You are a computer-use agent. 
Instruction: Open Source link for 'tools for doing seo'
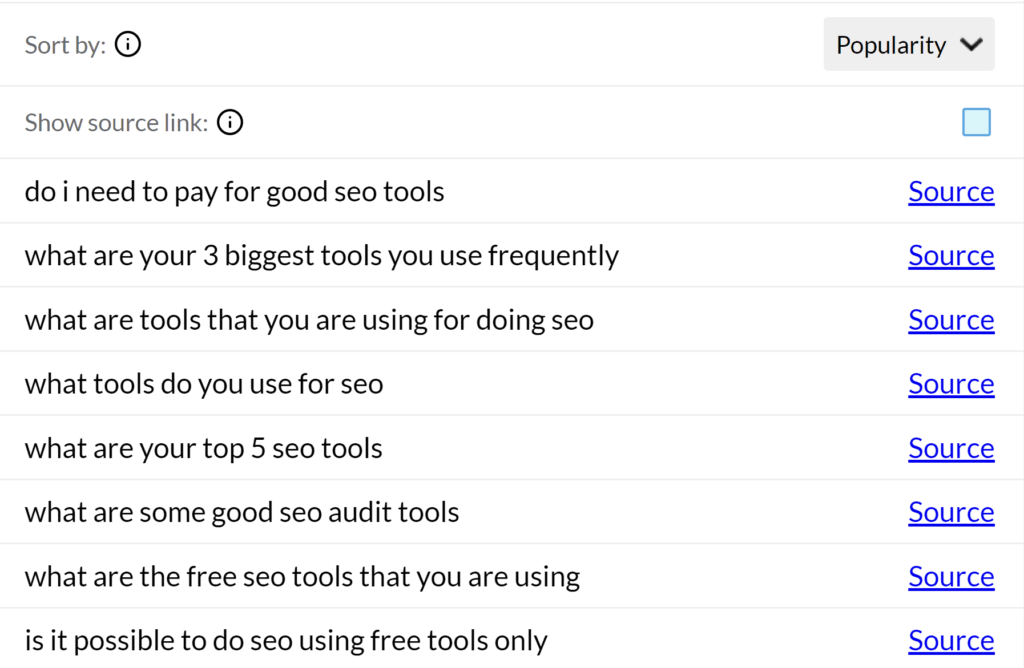[x=951, y=321]
